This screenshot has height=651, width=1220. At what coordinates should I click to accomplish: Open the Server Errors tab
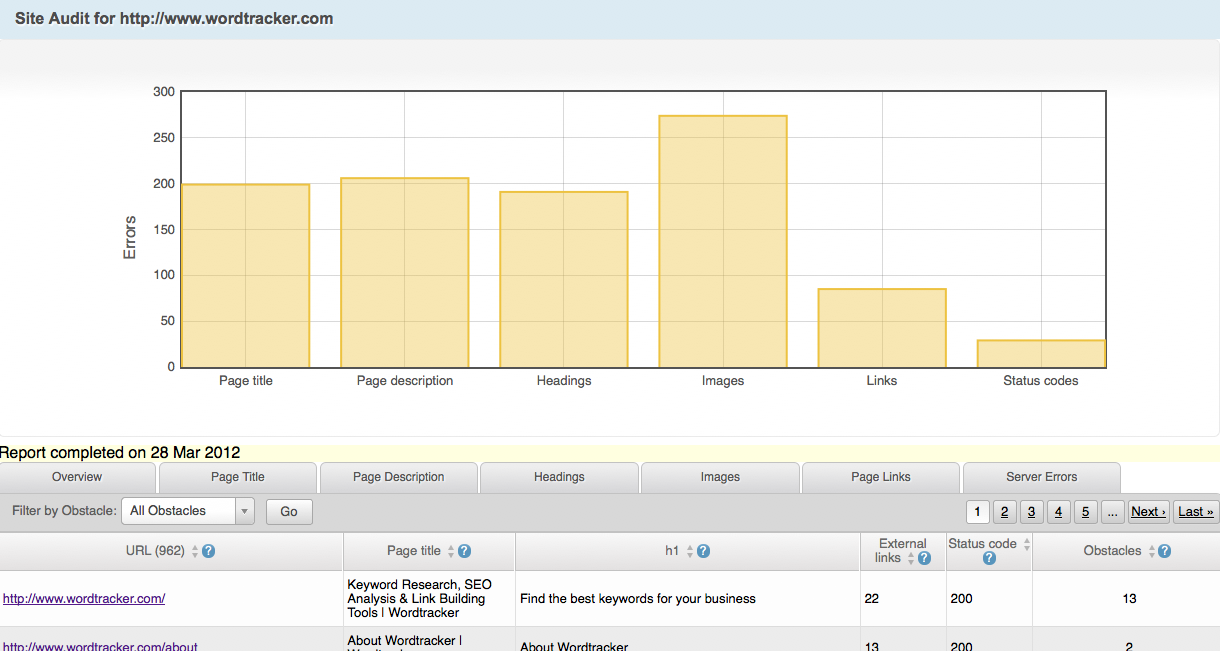tap(1042, 477)
